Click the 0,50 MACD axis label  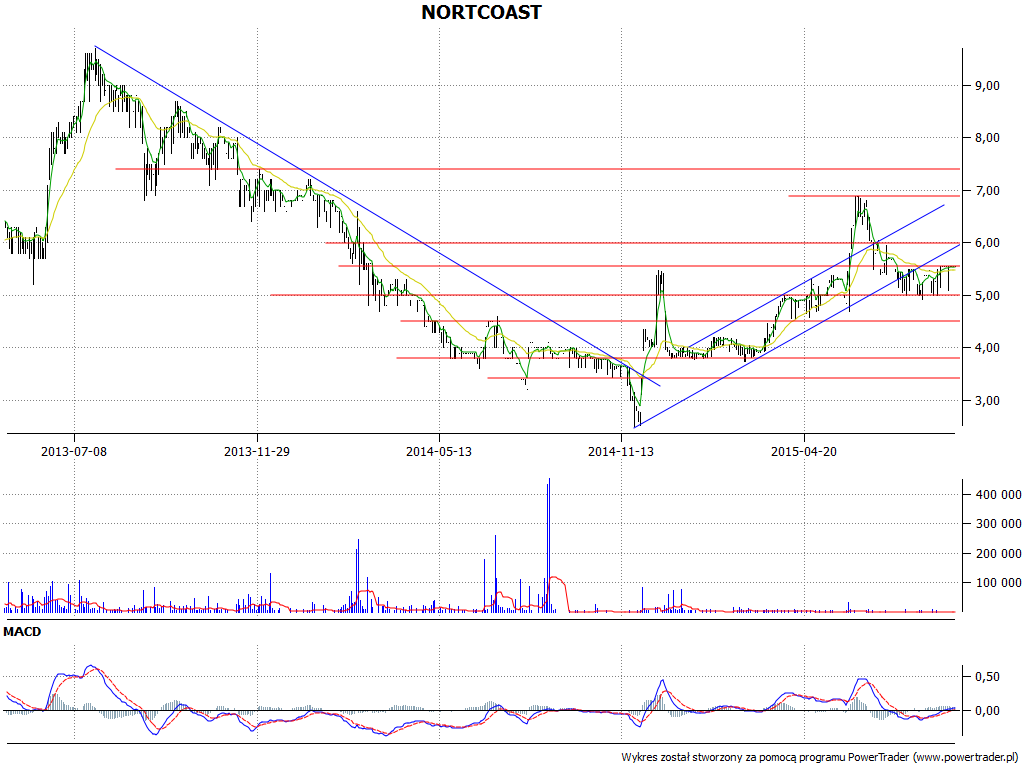[x=987, y=677]
